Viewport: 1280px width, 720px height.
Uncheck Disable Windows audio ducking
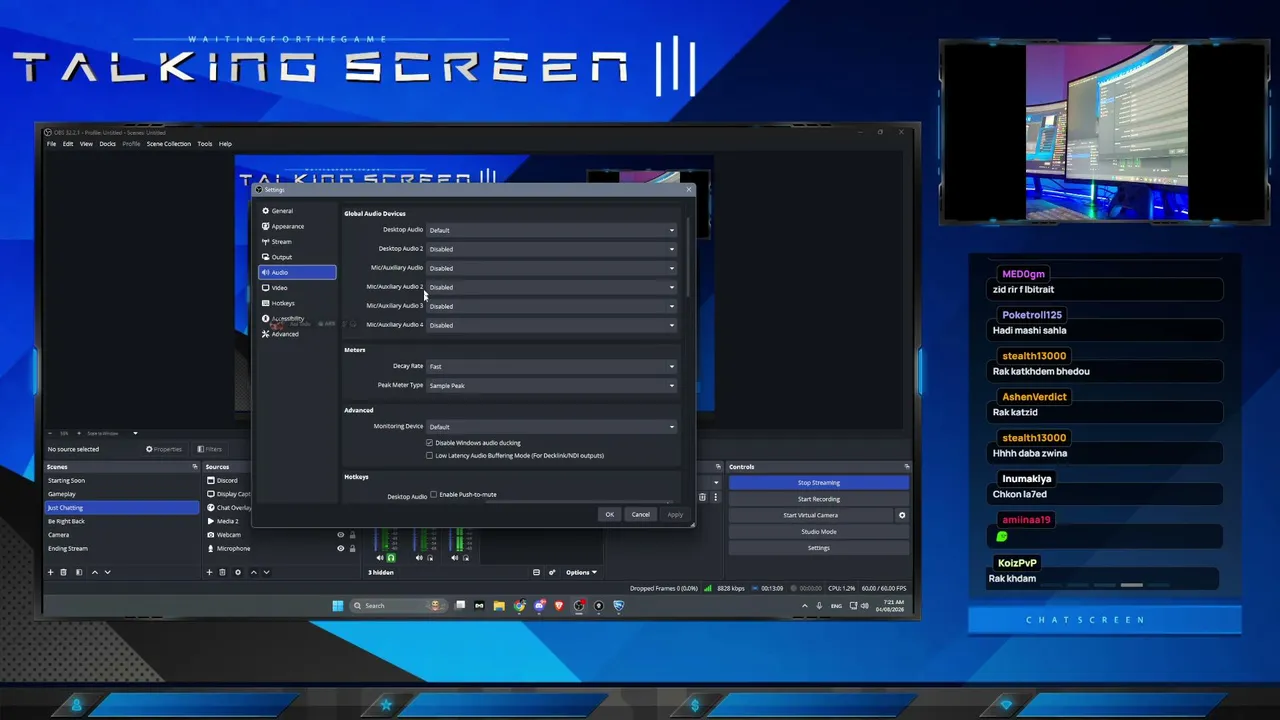[x=430, y=443]
